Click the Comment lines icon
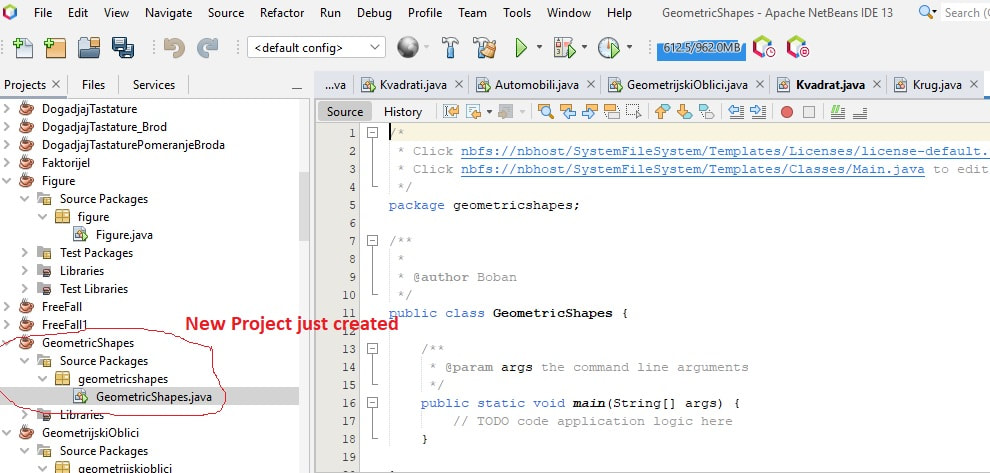The height and width of the screenshot is (473, 990). click(x=838, y=112)
